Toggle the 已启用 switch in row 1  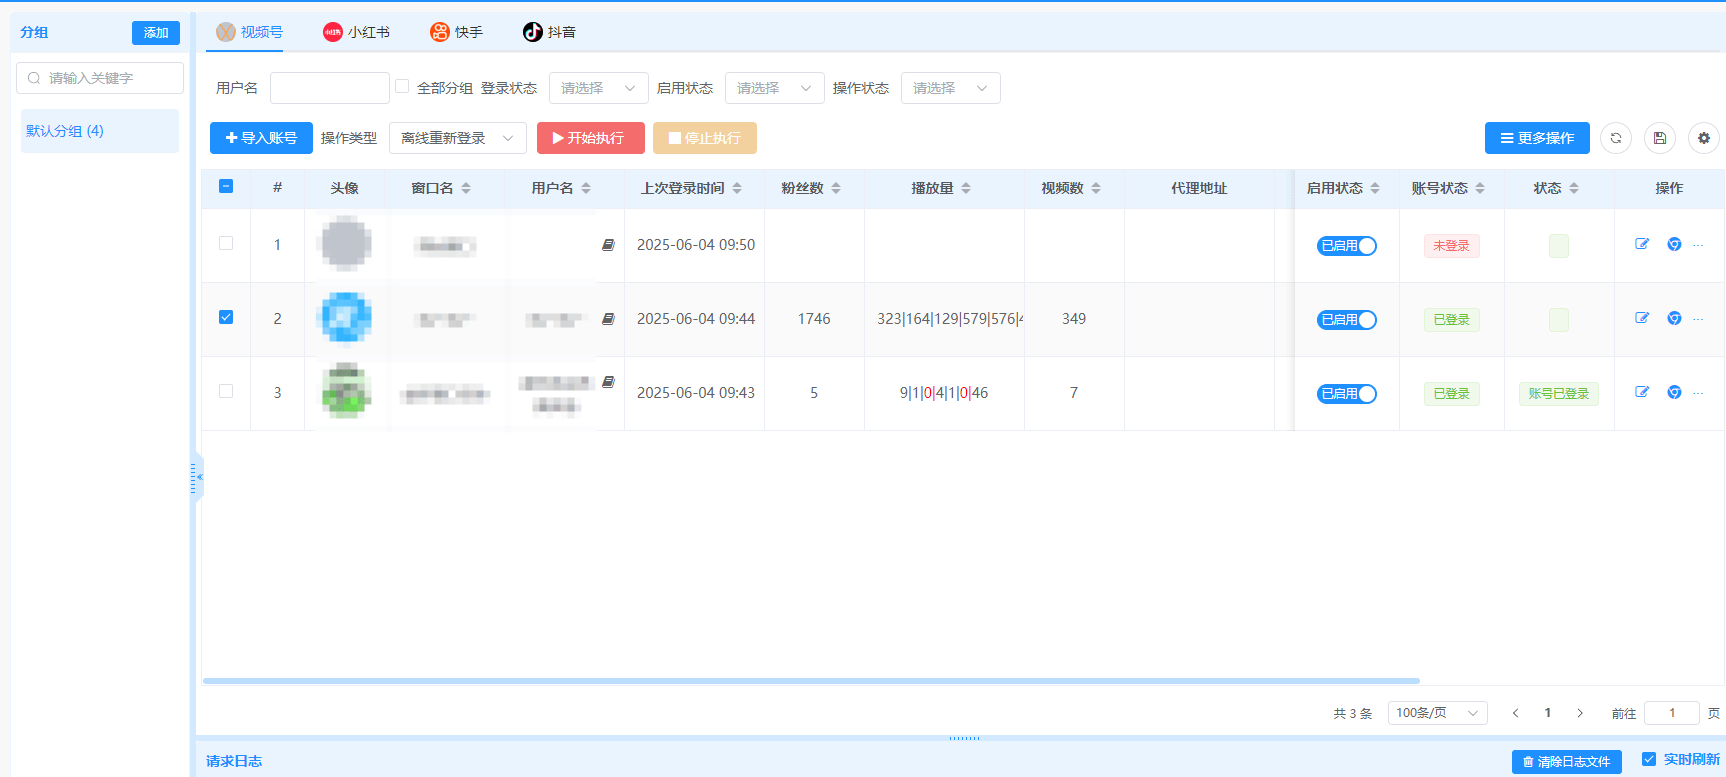[1347, 246]
